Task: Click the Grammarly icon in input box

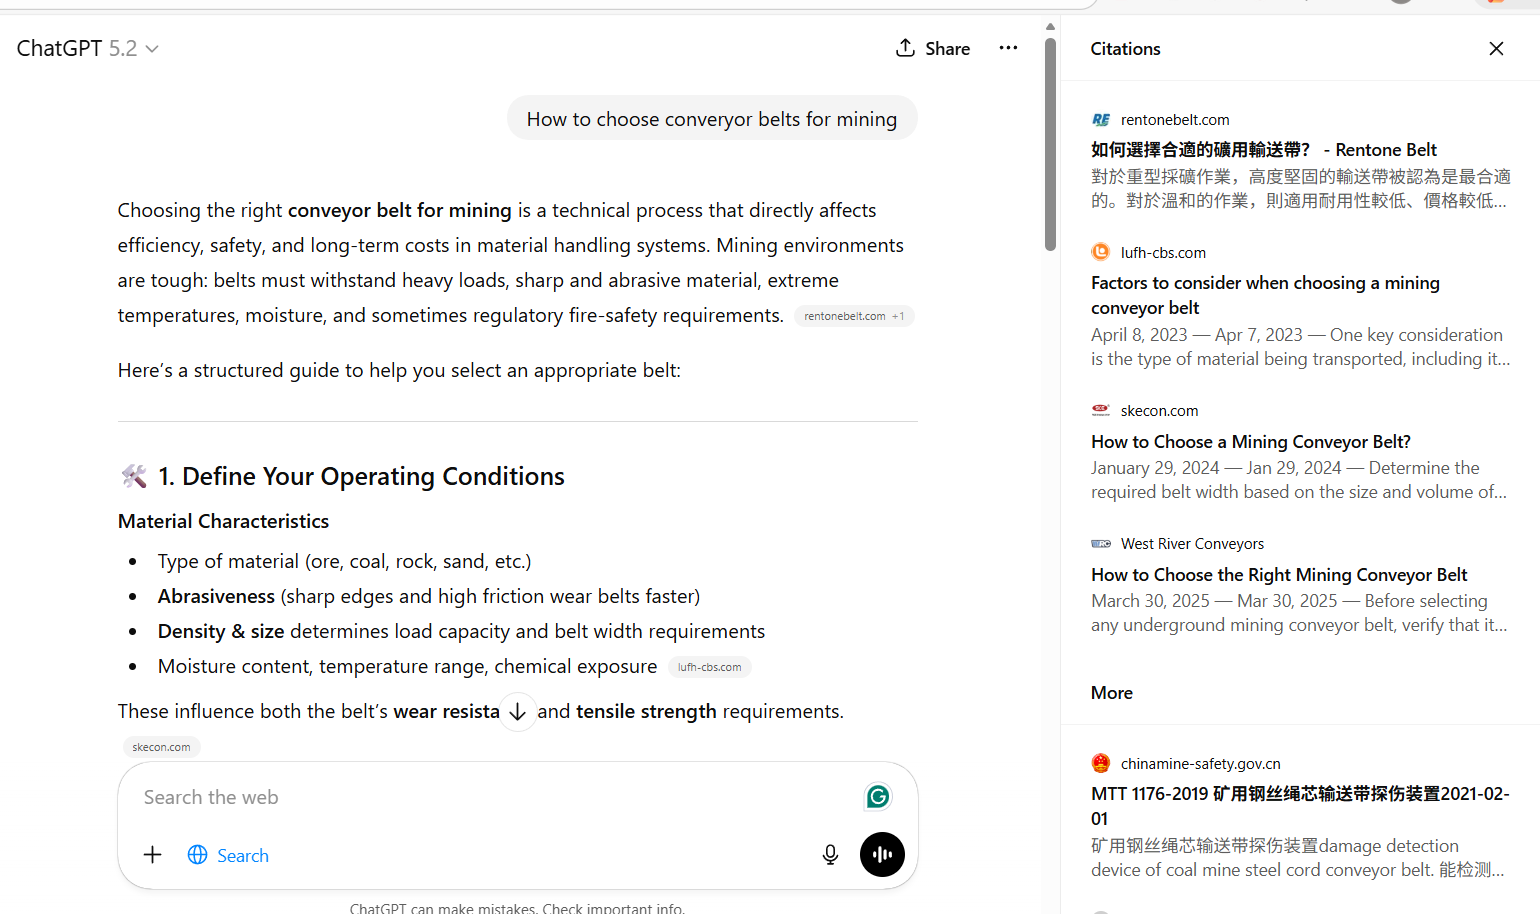Action: click(878, 797)
